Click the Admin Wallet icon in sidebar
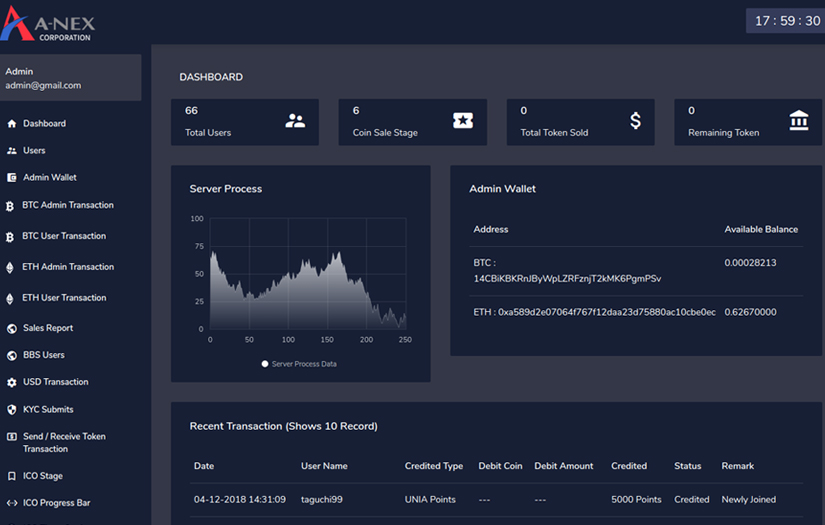This screenshot has height=525, width=825. (x=12, y=178)
